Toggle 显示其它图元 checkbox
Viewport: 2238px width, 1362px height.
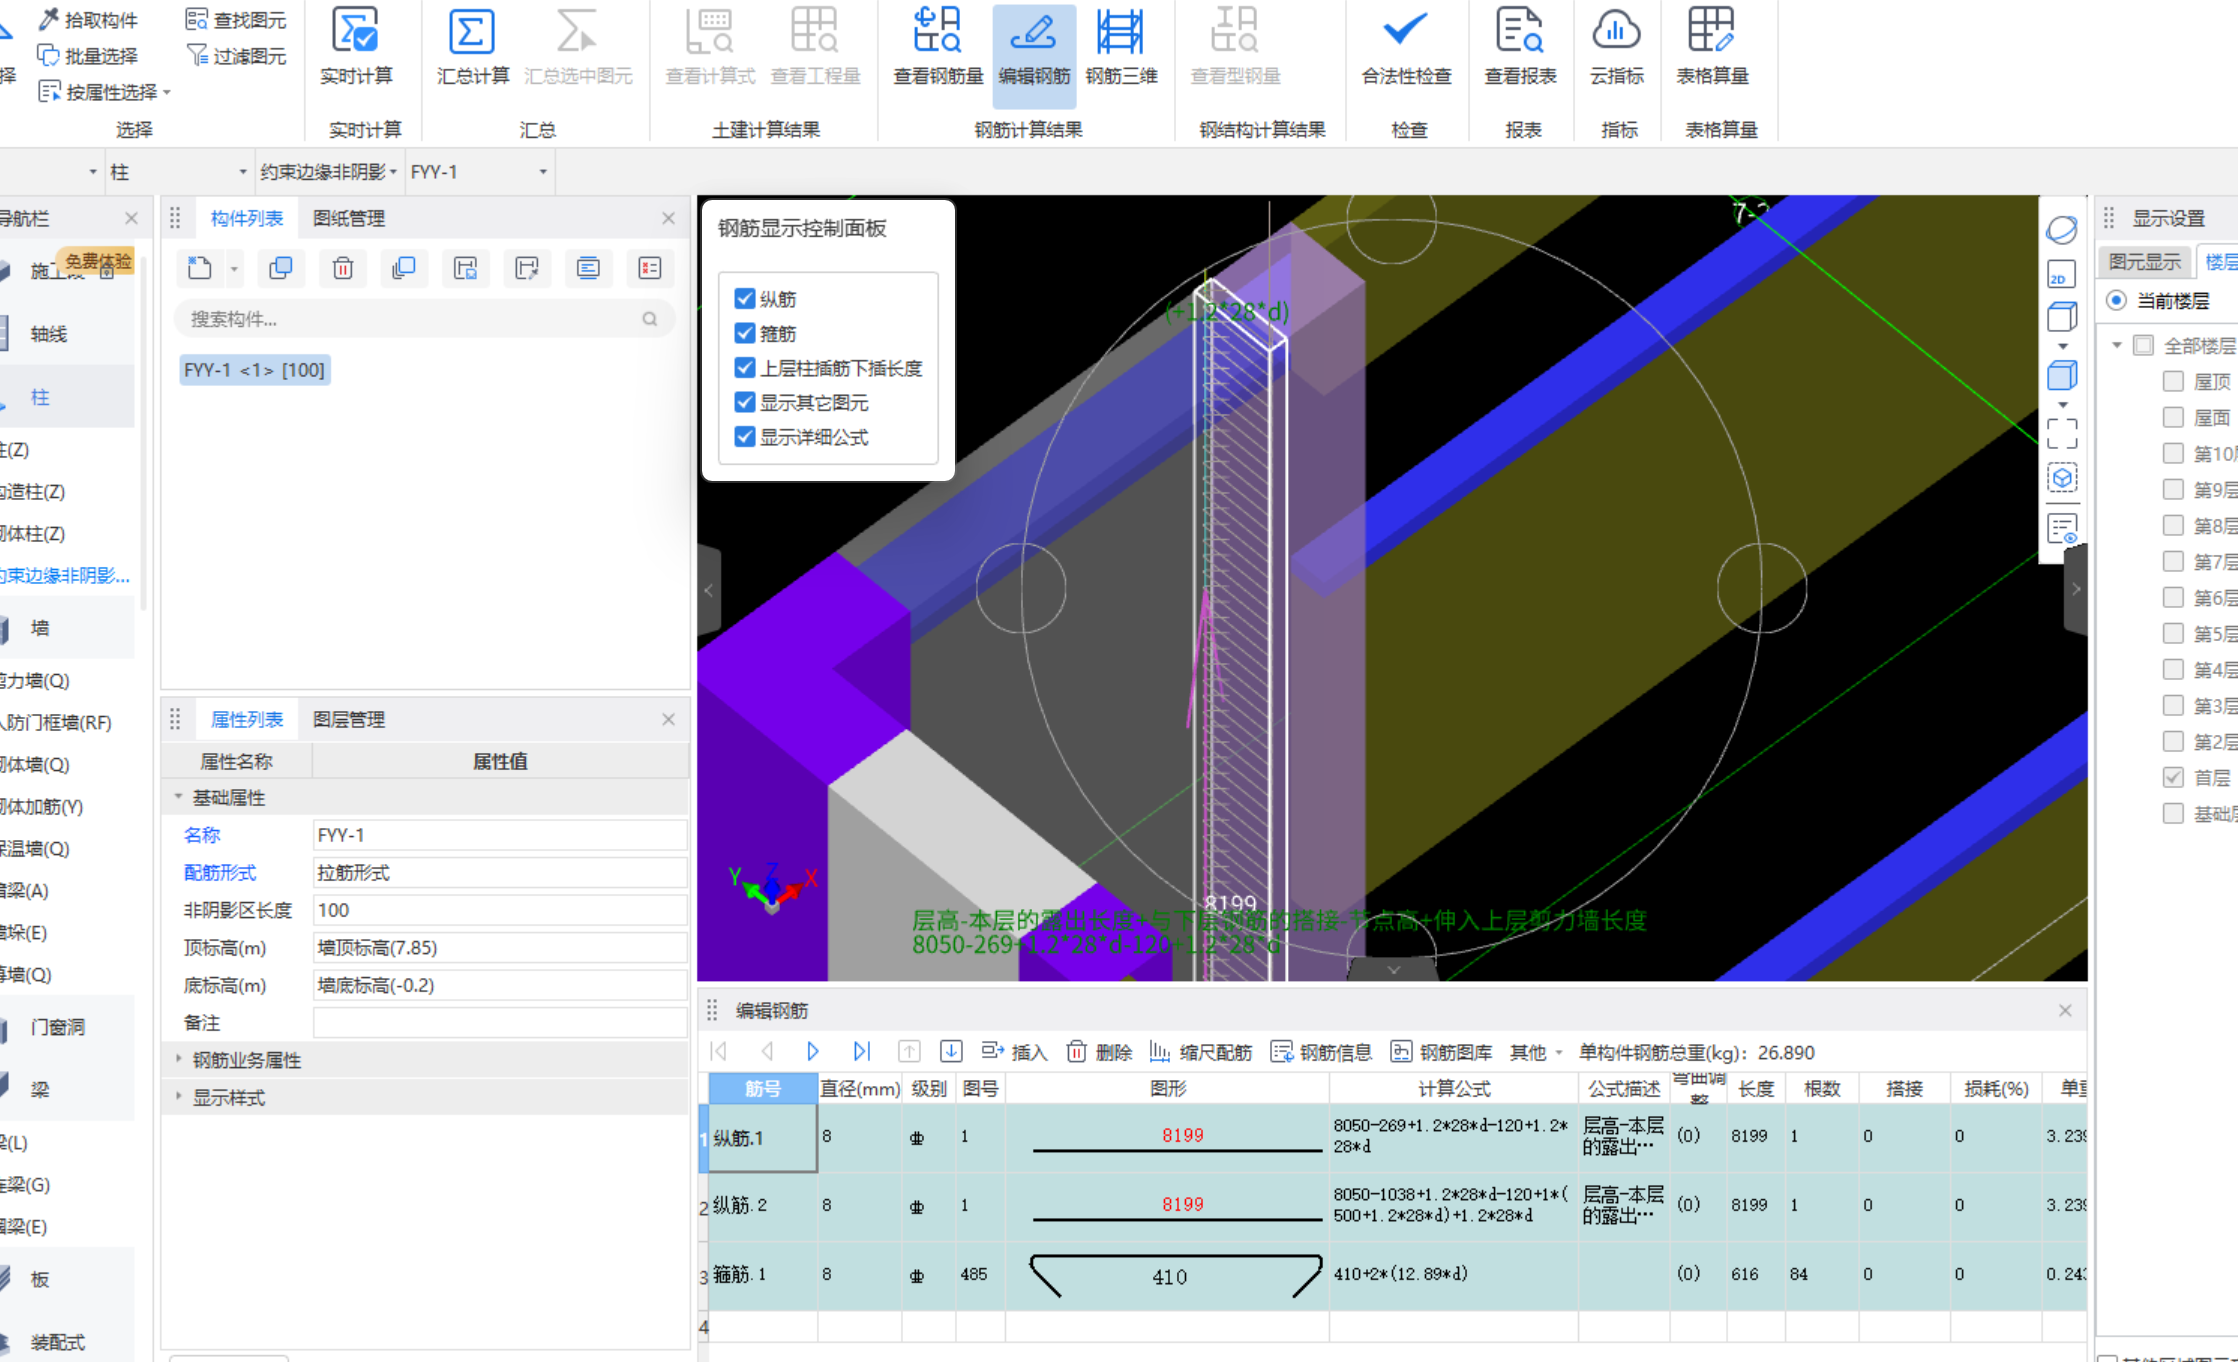(745, 402)
